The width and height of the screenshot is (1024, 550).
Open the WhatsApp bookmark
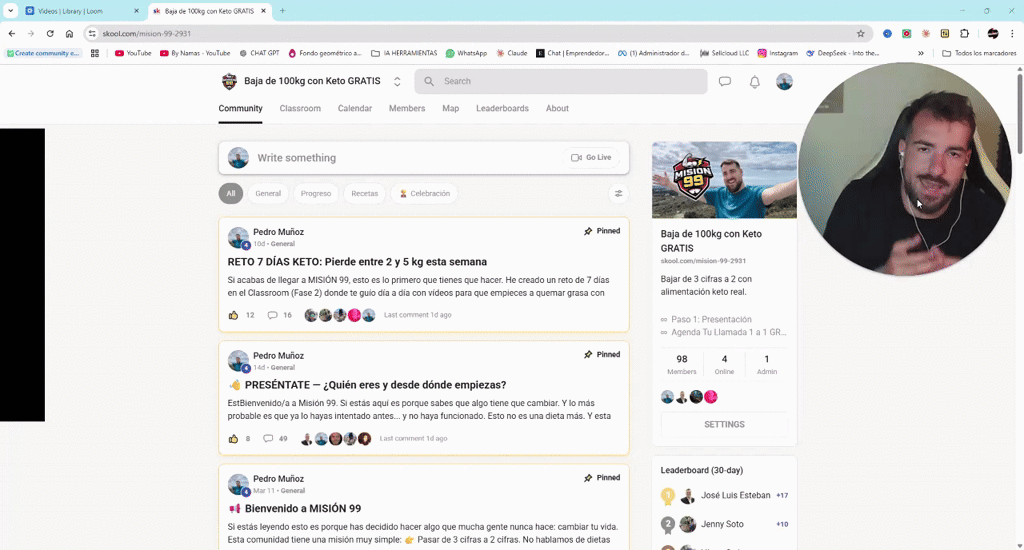pyautogui.click(x=466, y=53)
